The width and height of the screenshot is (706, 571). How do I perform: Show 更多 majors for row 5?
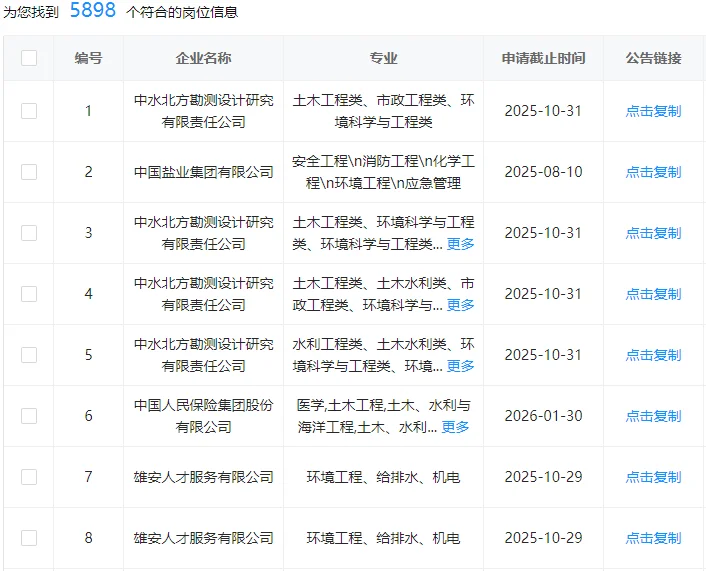pos(461,366)
